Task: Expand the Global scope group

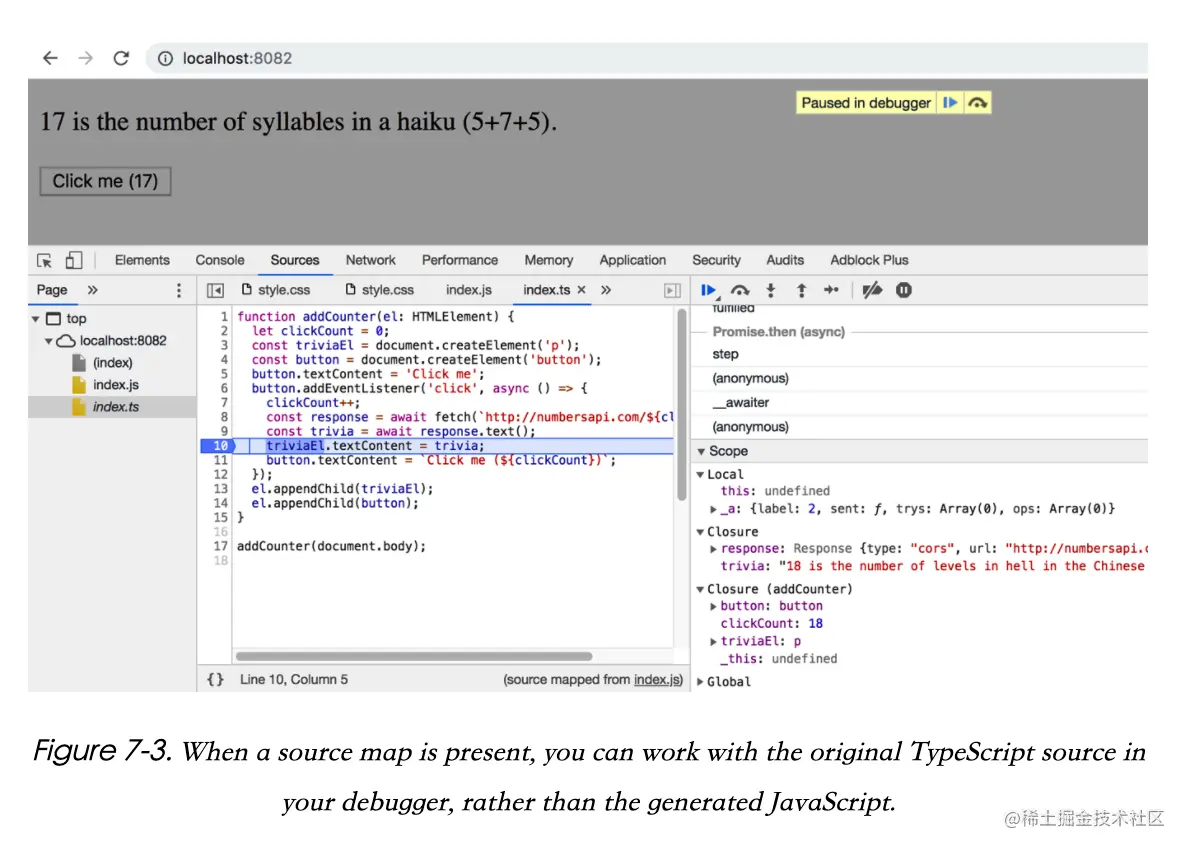Action: pos(700,682)
